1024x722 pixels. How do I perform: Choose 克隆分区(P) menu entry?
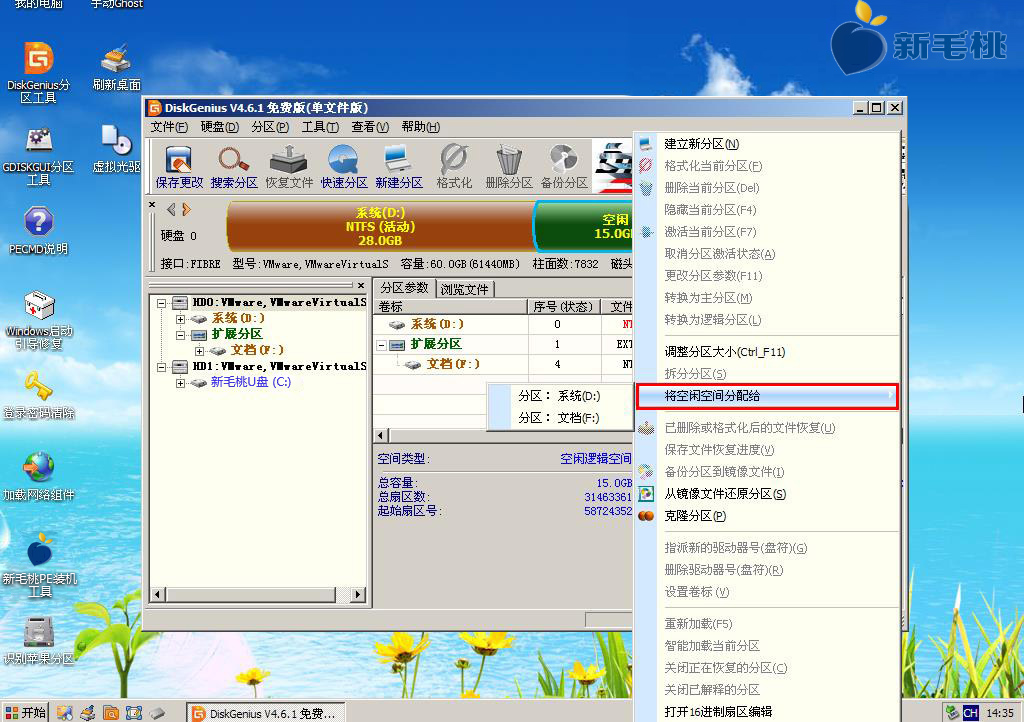(767, 516)
